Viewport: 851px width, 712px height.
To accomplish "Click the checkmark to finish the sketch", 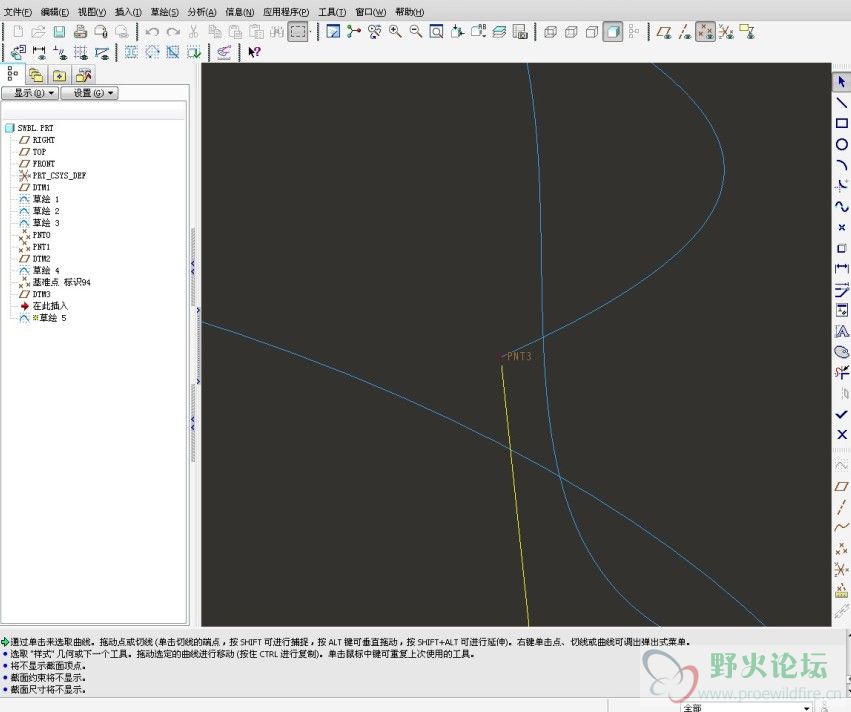I will [841, 415].
